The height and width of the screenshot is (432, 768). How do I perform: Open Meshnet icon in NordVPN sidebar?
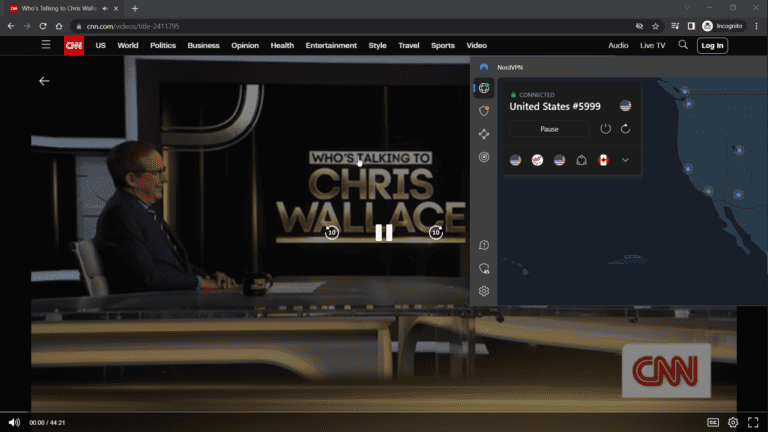pos(484,134)
